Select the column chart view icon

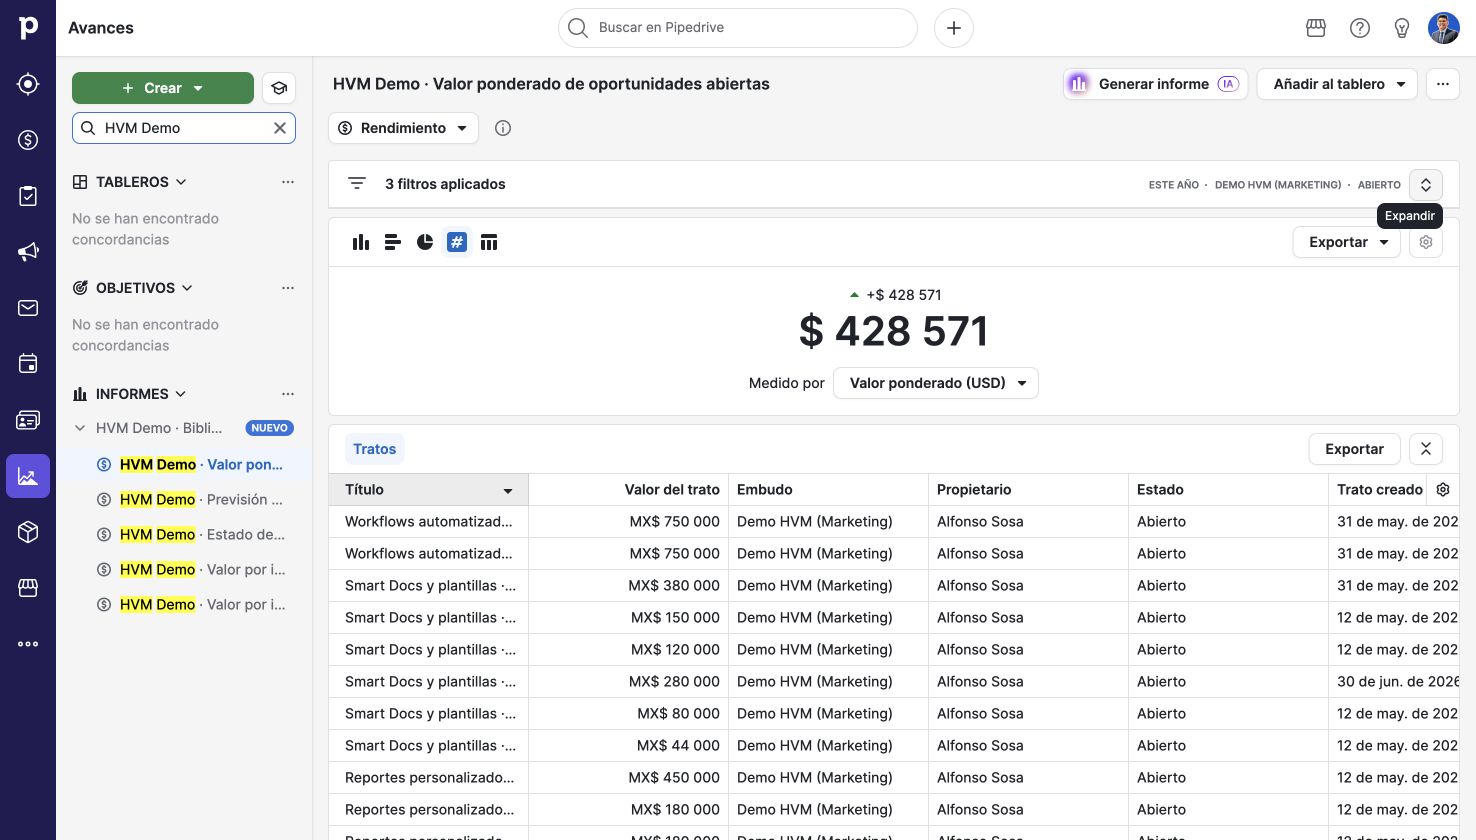tap(361, 242)
